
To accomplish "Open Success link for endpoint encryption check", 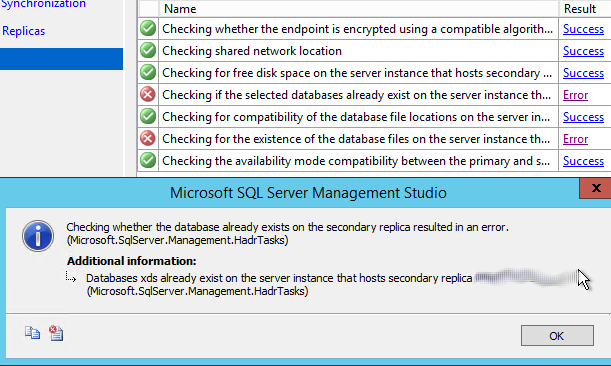I will click(583, 29).
